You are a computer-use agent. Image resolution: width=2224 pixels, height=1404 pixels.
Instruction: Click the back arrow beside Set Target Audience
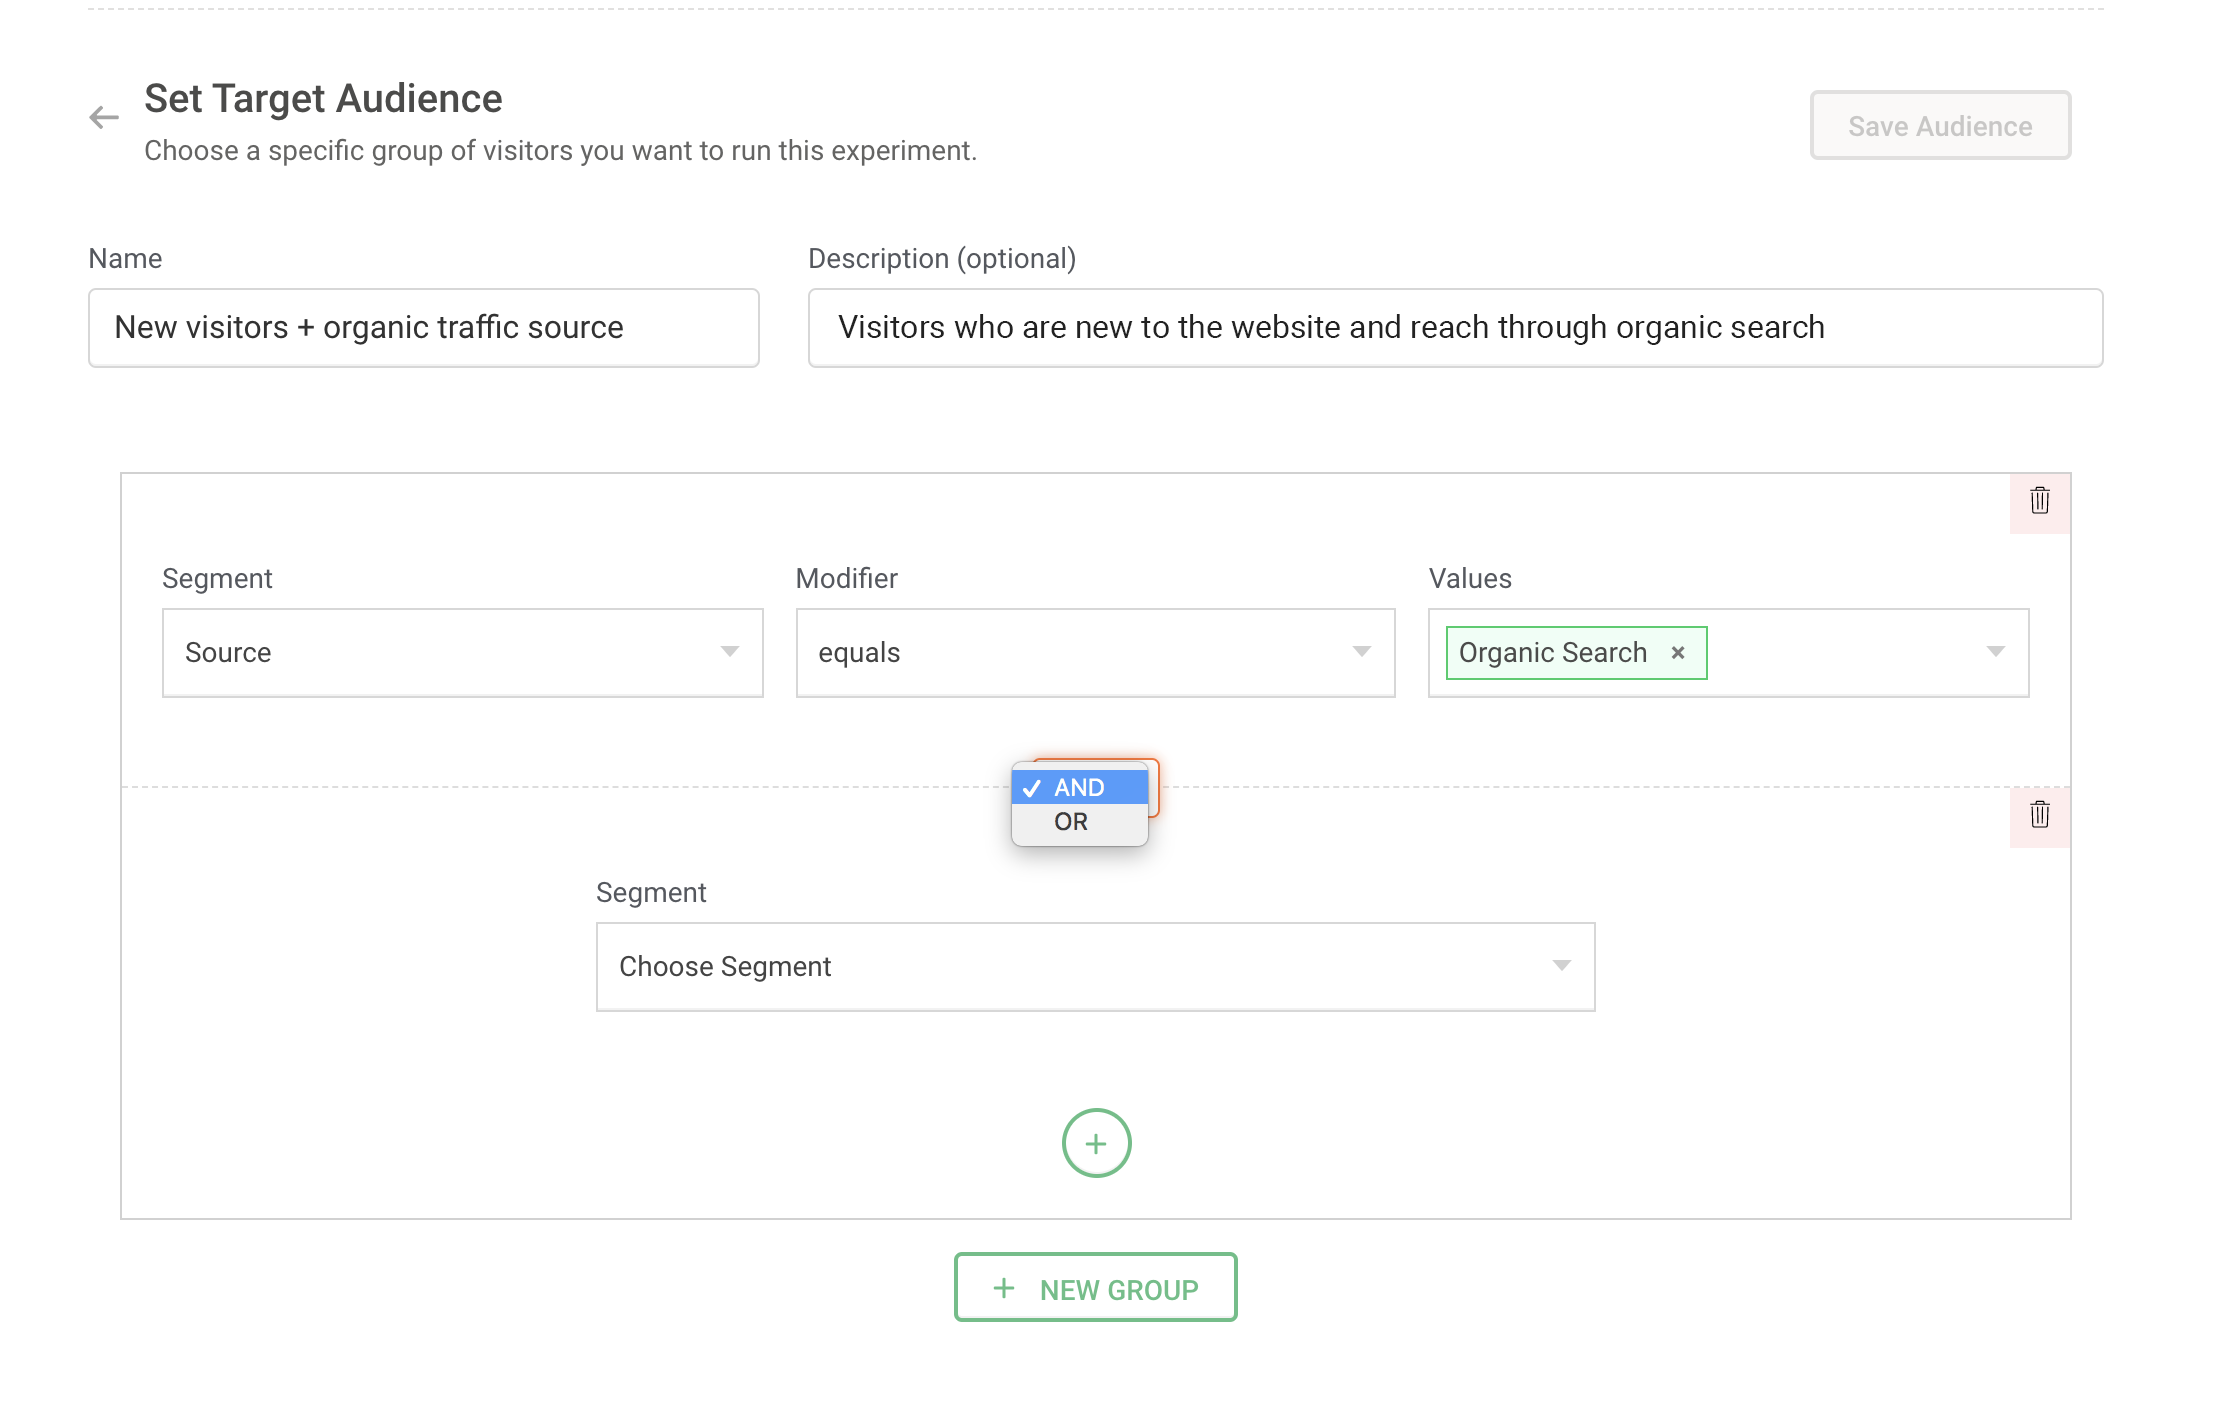[x=104, y=118]
